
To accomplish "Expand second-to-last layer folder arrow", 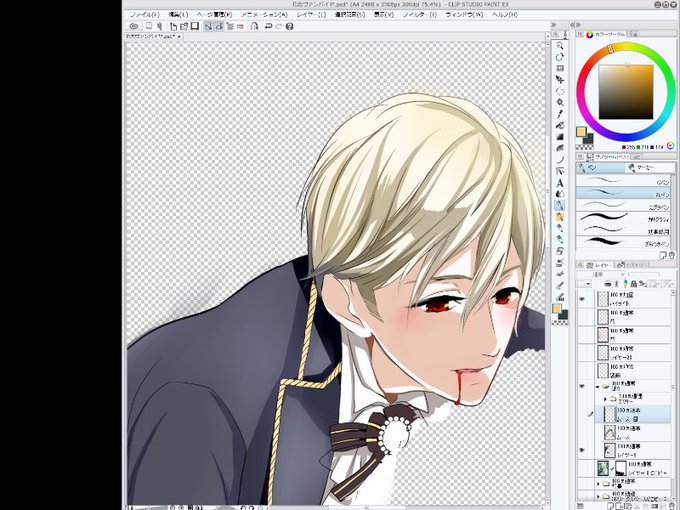I will (x=598, y=484).
